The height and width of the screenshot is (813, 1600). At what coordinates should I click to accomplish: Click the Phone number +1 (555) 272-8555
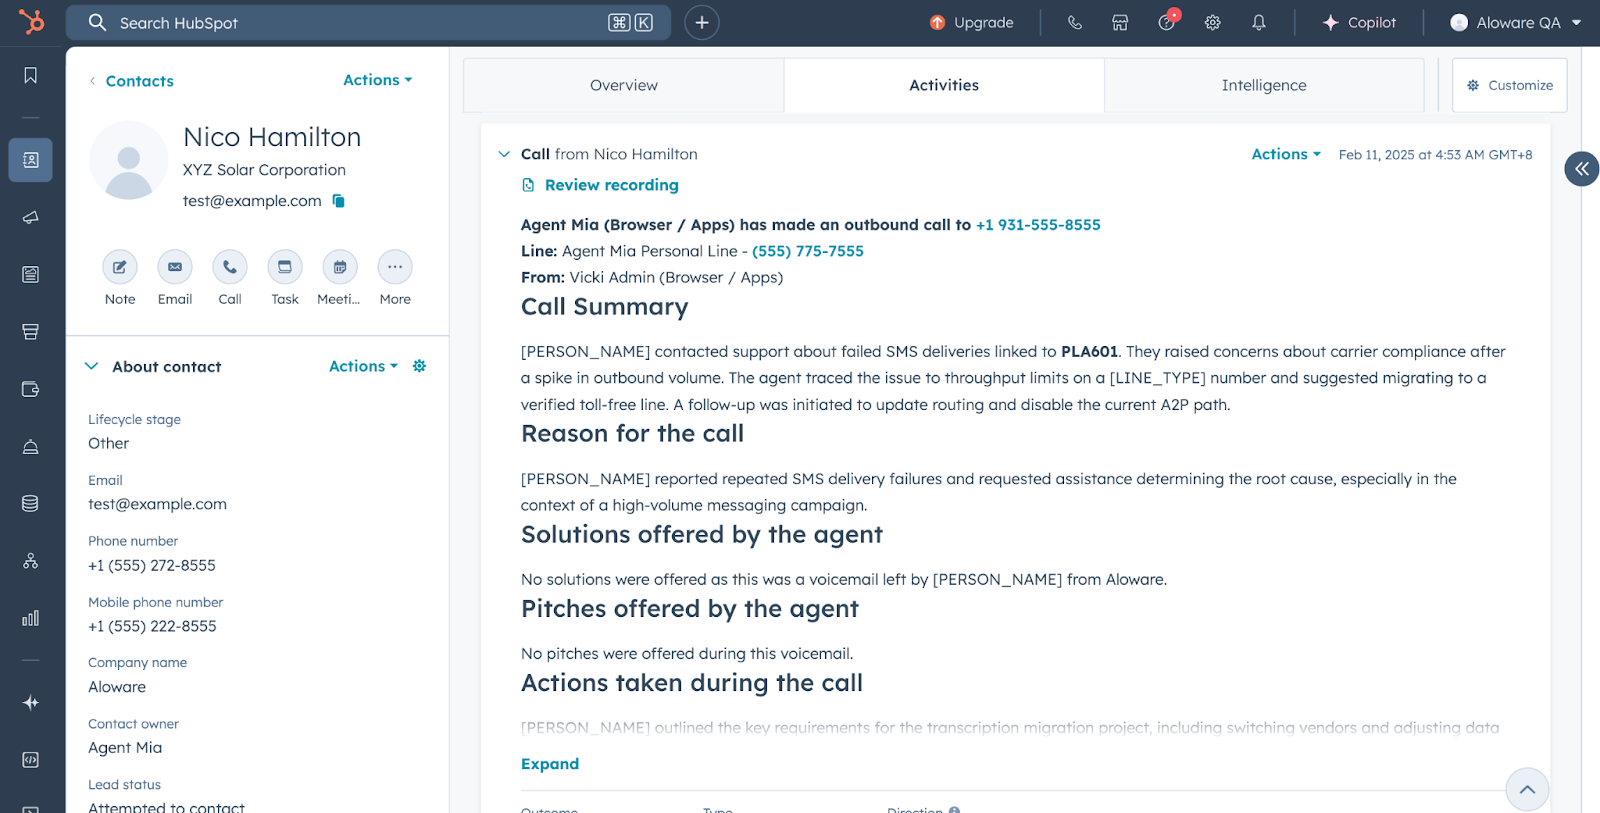click(152, 565)
